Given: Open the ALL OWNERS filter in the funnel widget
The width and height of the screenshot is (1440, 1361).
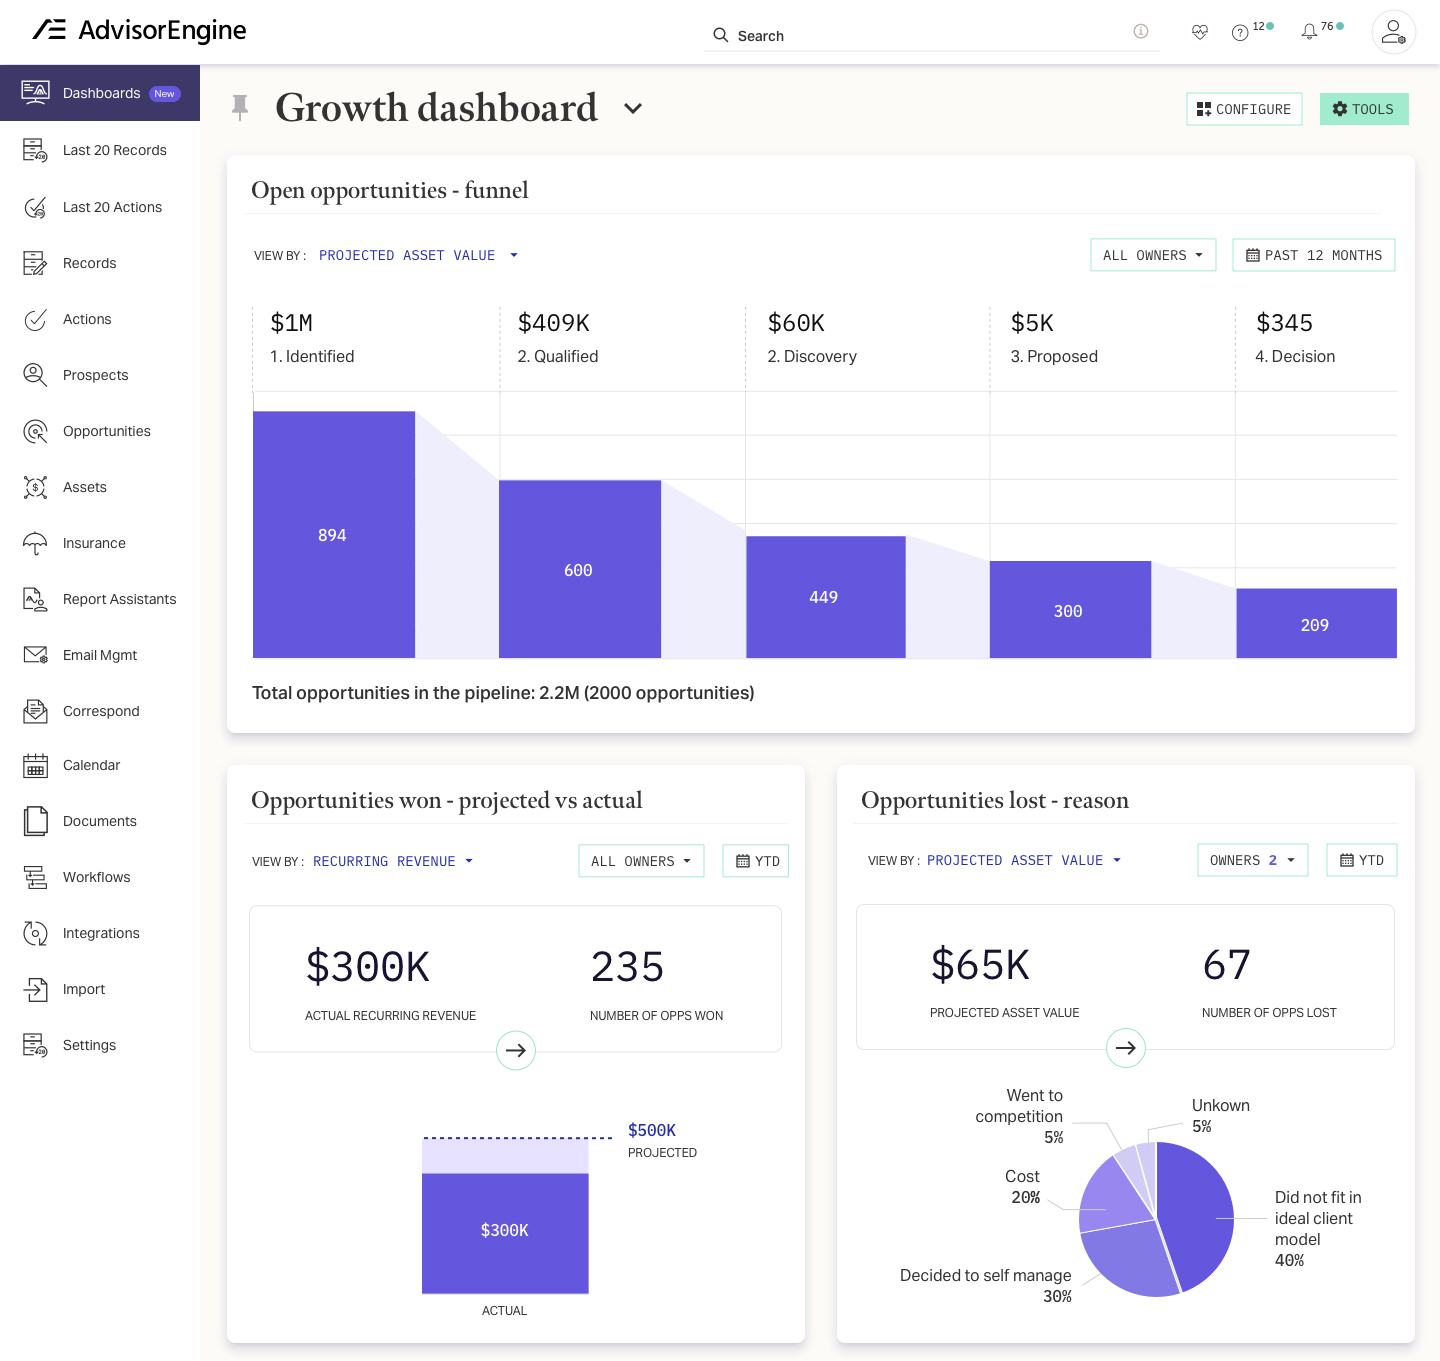Looking at the screenshot, I should (x=1152, y=255).
